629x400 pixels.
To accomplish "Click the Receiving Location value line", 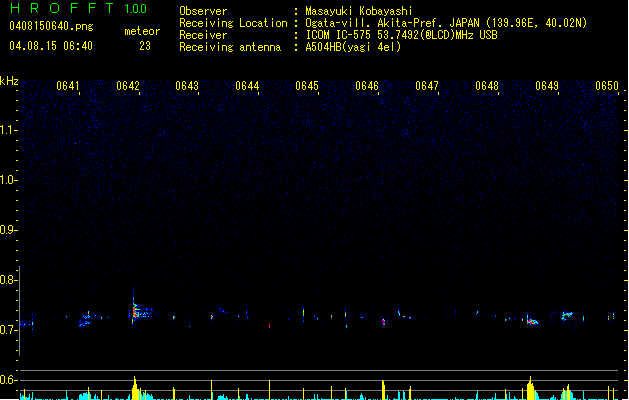I will pos(446,23).
